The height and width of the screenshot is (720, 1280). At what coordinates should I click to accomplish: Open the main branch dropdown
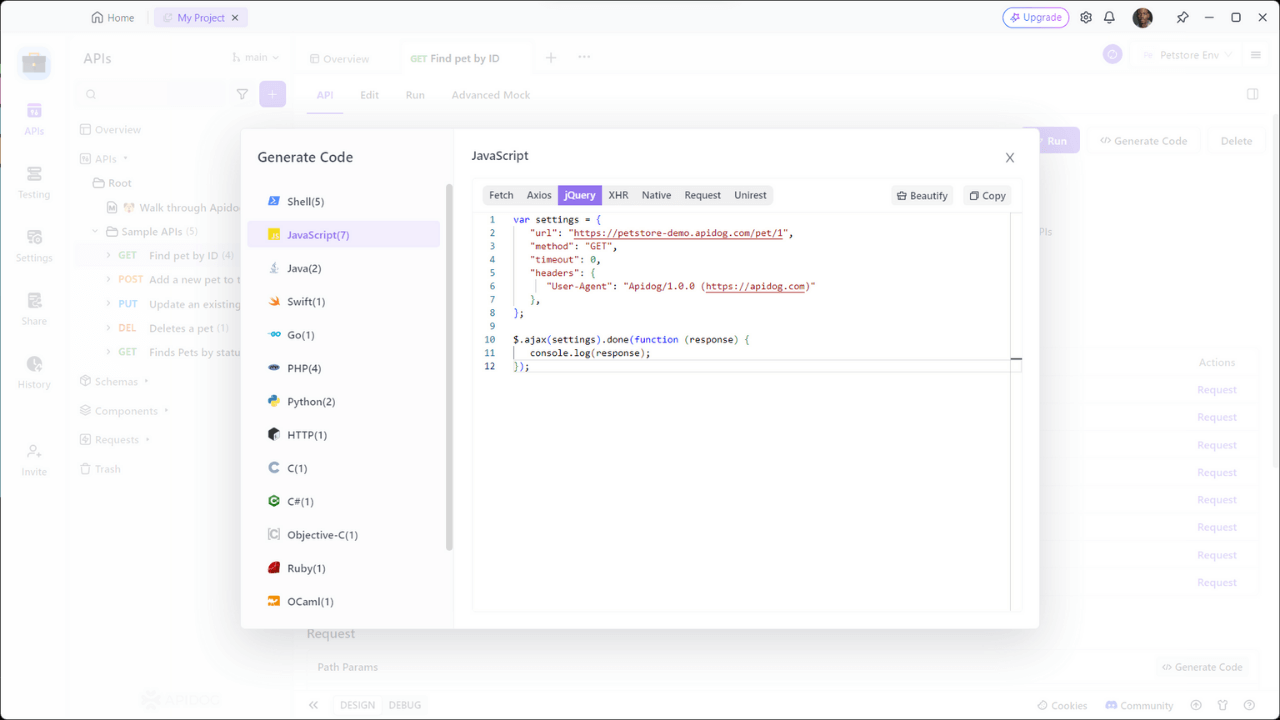click(255, 58)
